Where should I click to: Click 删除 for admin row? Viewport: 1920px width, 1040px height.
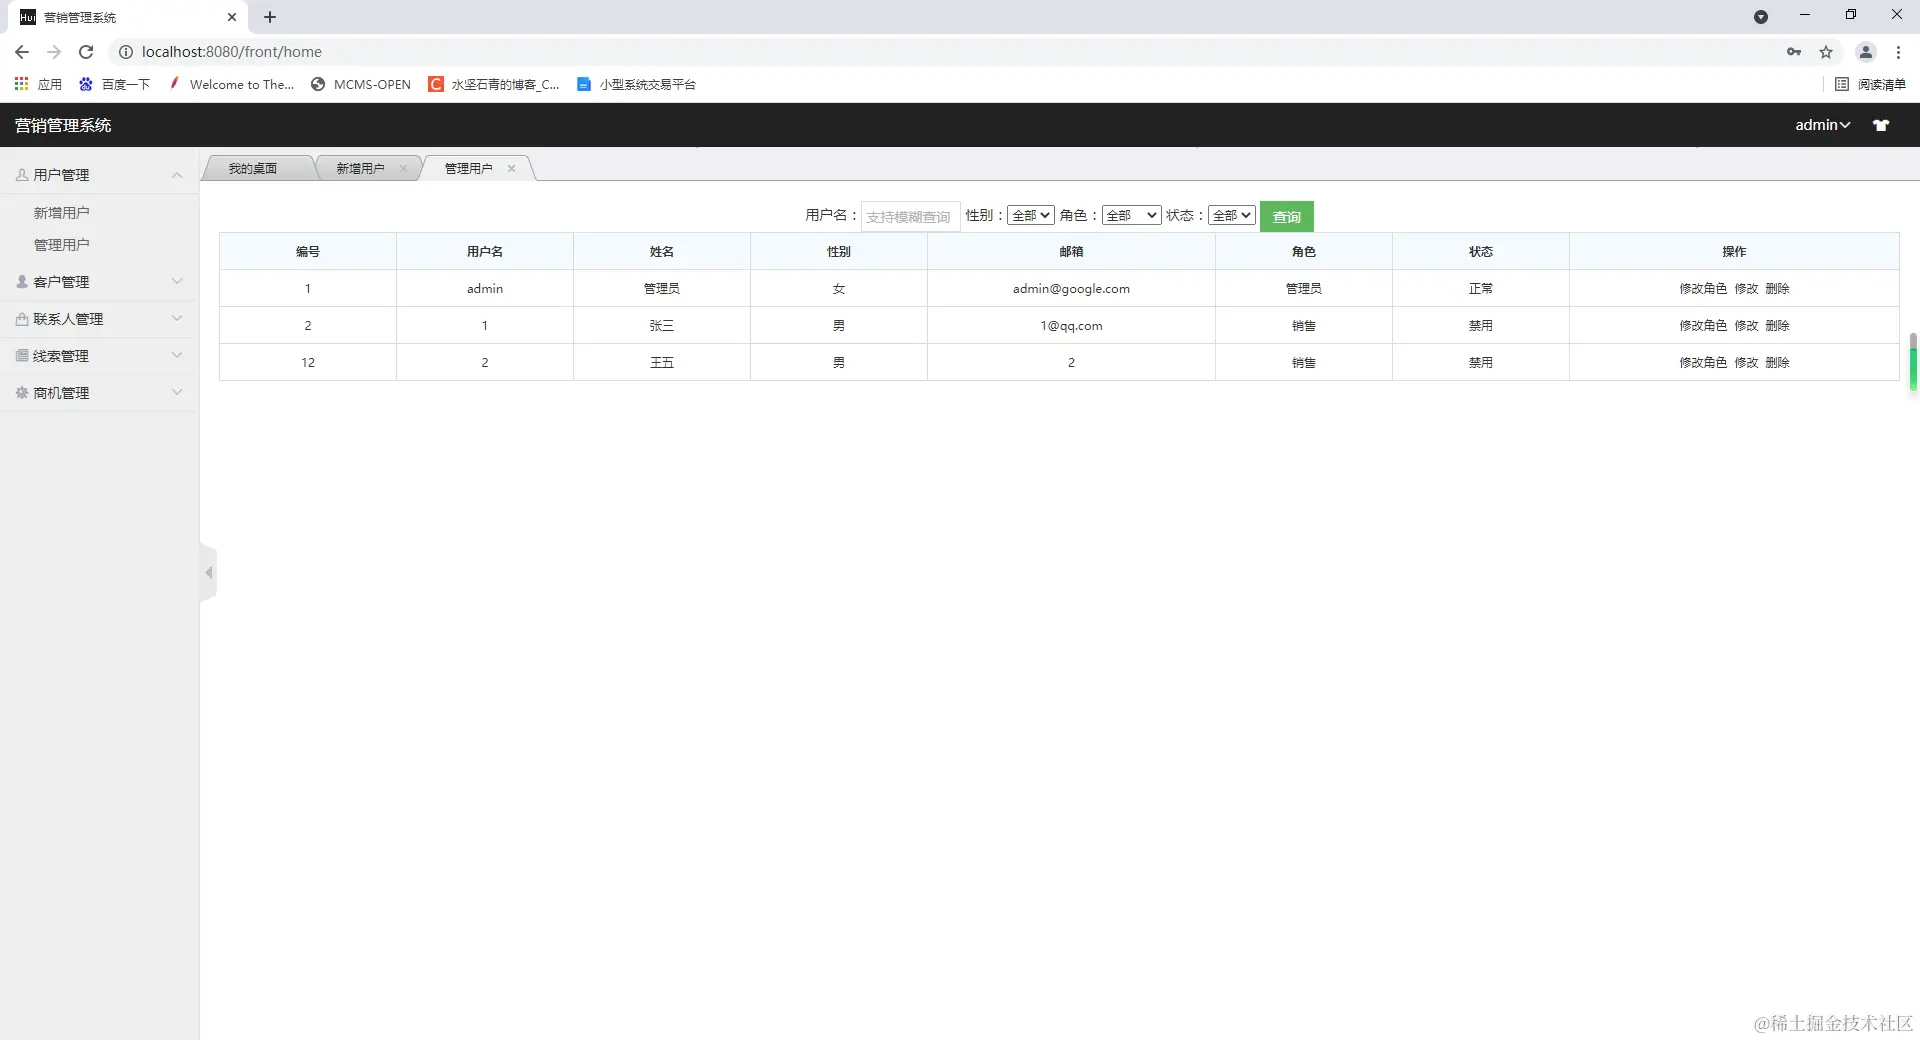(1777, 288)
